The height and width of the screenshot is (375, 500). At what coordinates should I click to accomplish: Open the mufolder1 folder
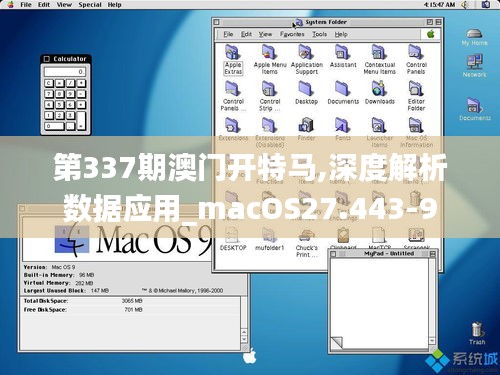click(x=269, y=236)
